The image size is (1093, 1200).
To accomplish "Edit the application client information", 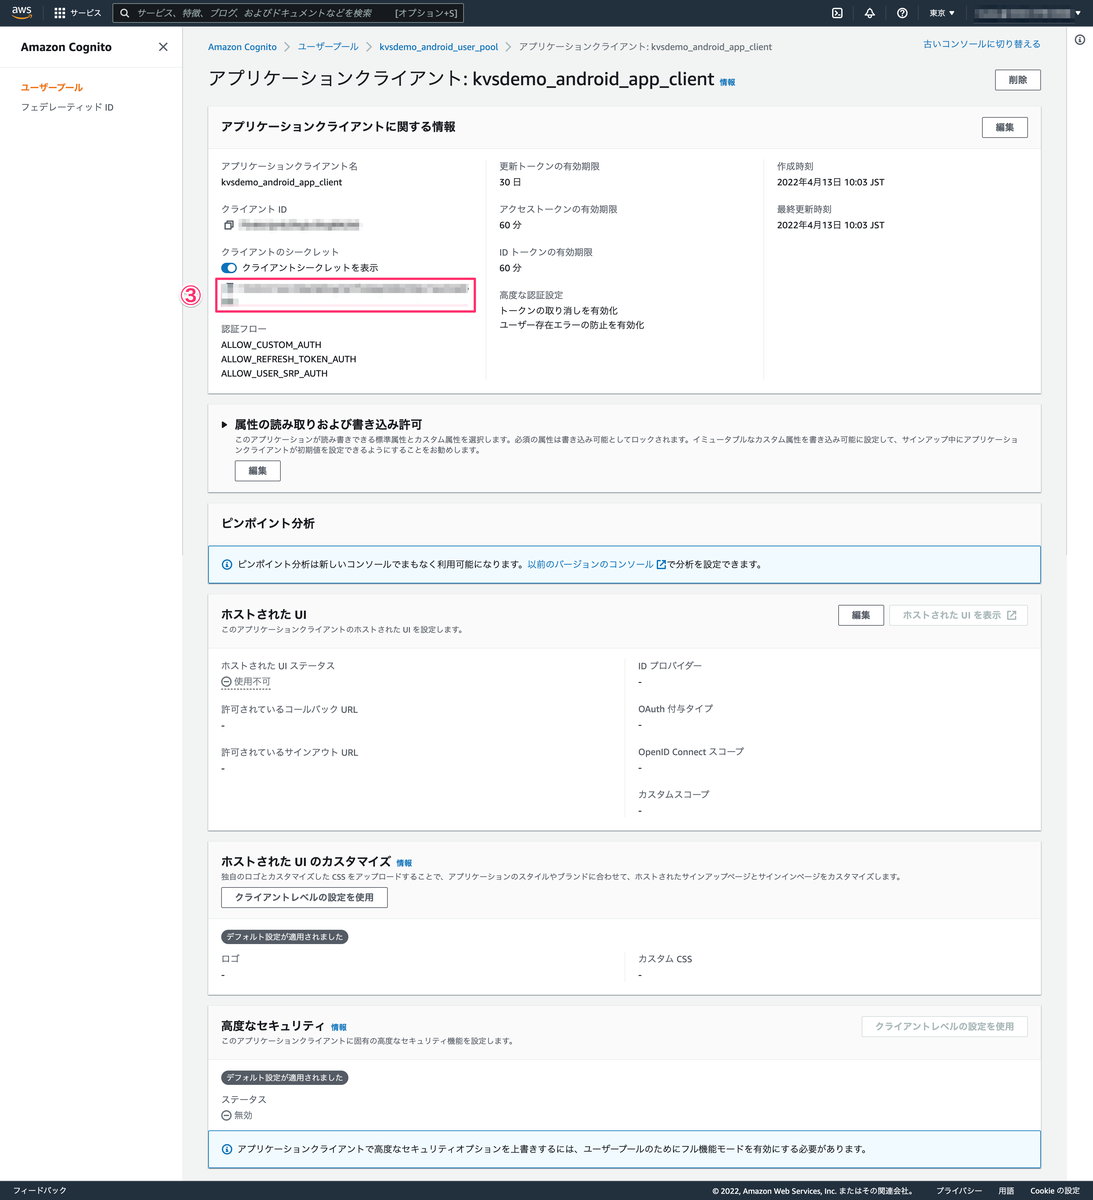I will click(1005, 127).
